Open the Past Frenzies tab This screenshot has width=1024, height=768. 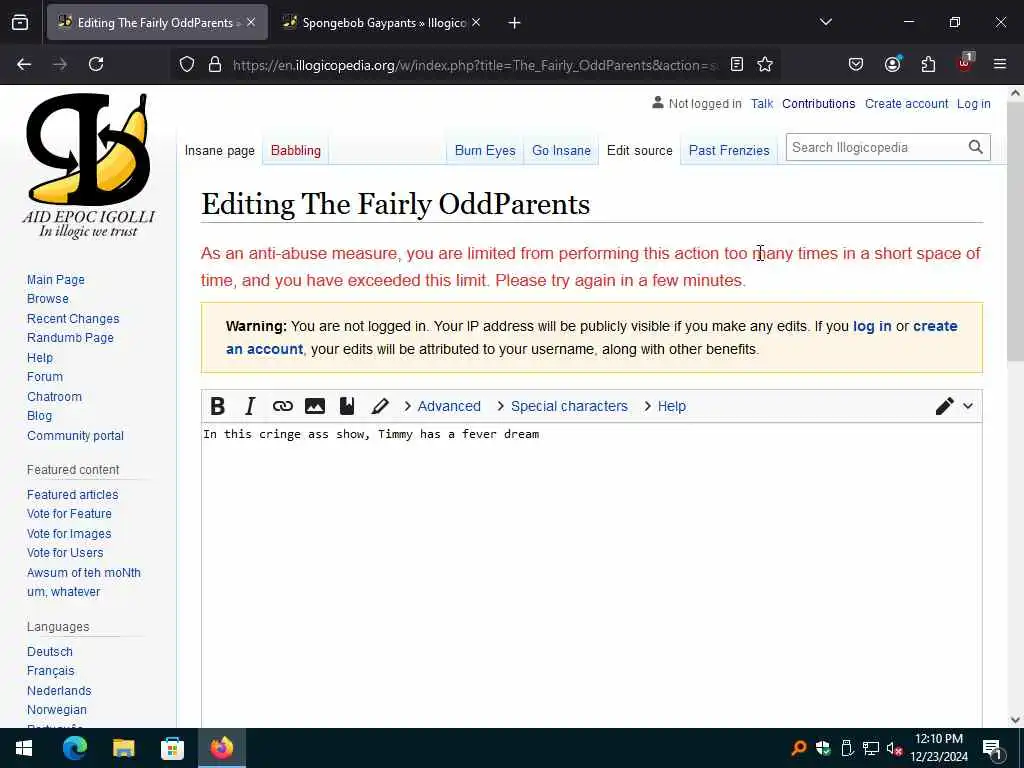click(729, 151)
